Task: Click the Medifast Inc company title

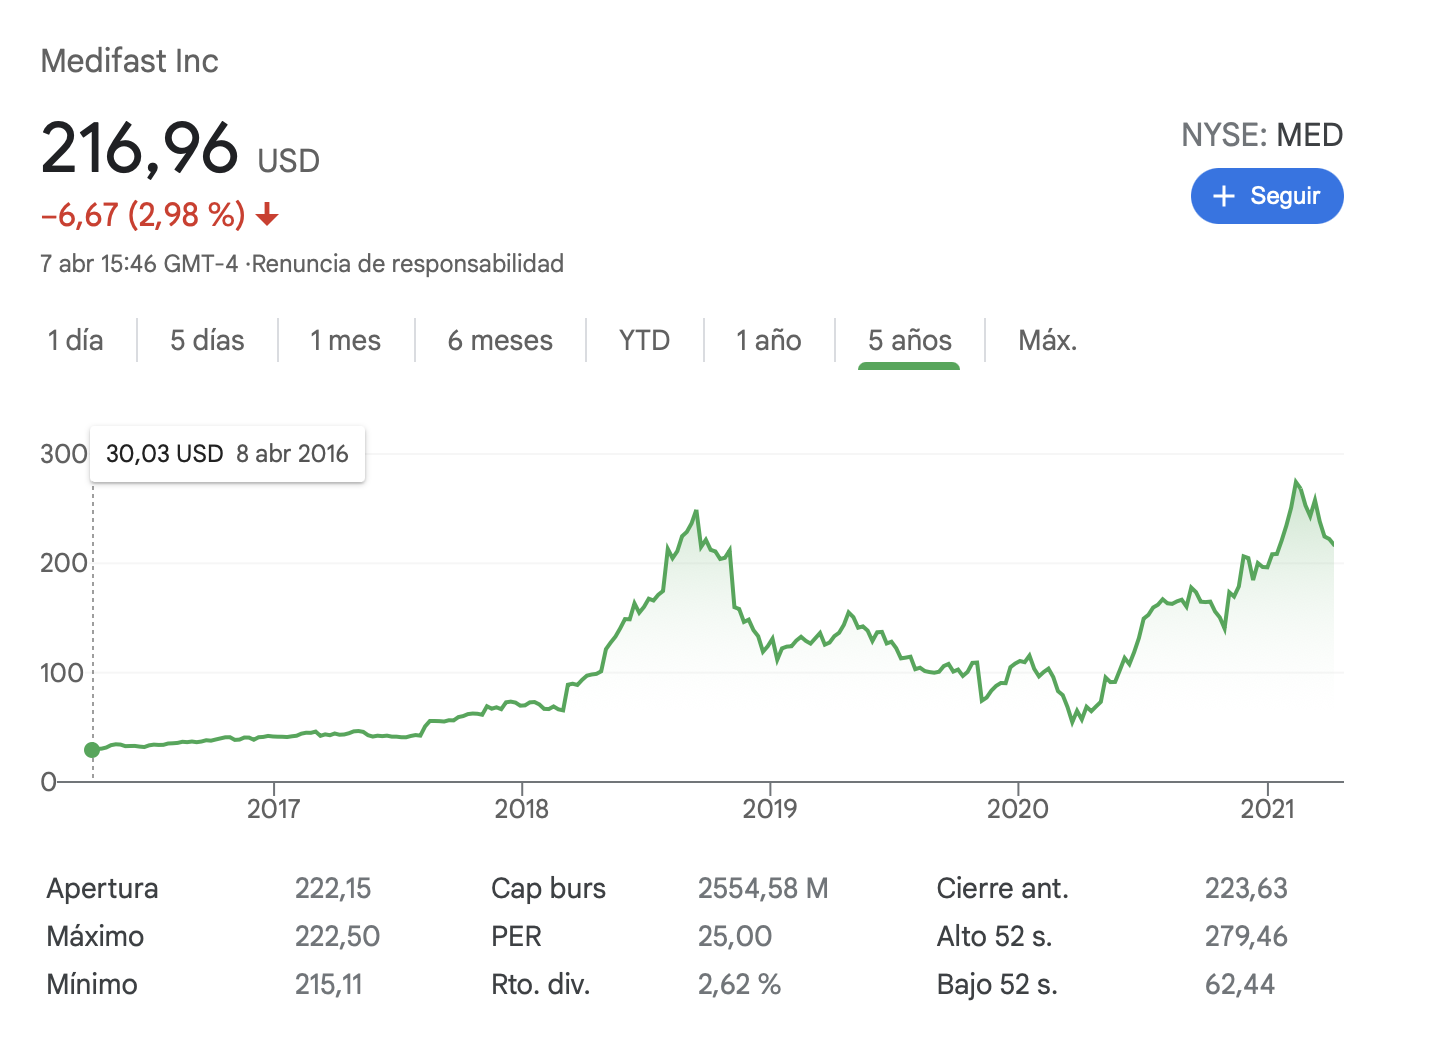Action: [x=129, y=61]
